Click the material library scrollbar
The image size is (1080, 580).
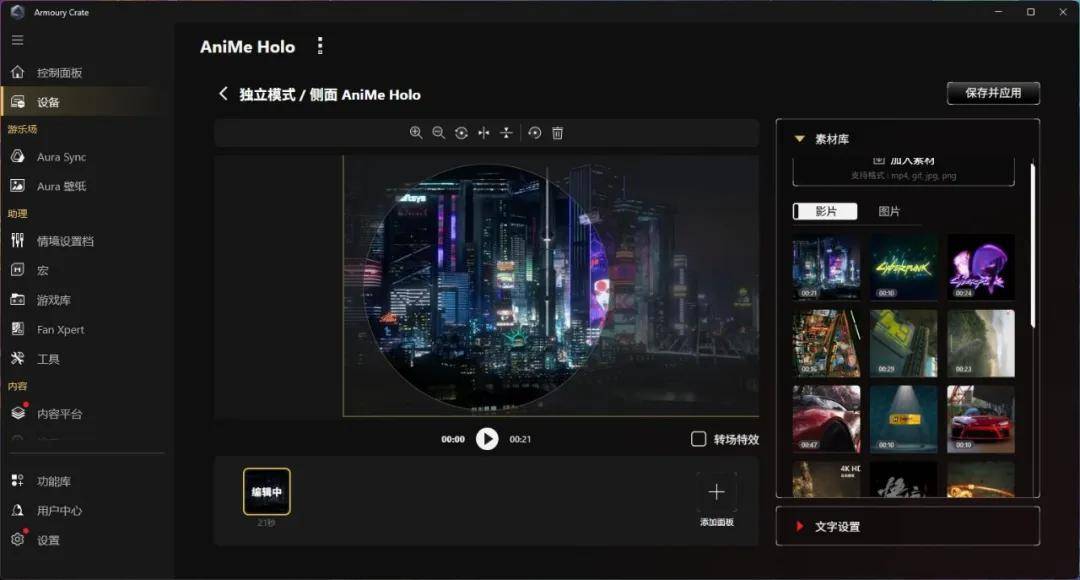1032,245
